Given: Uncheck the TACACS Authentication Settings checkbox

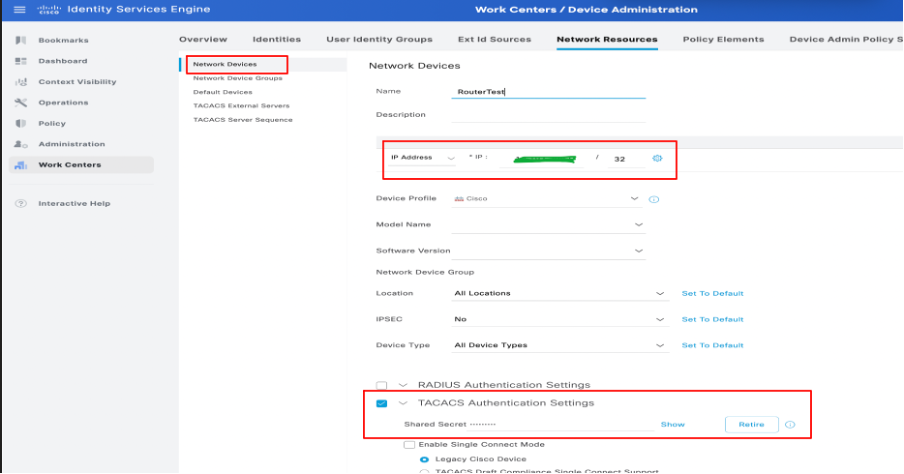Looking at the screenshot, I should pyautogui.click(x=382, y=403).
